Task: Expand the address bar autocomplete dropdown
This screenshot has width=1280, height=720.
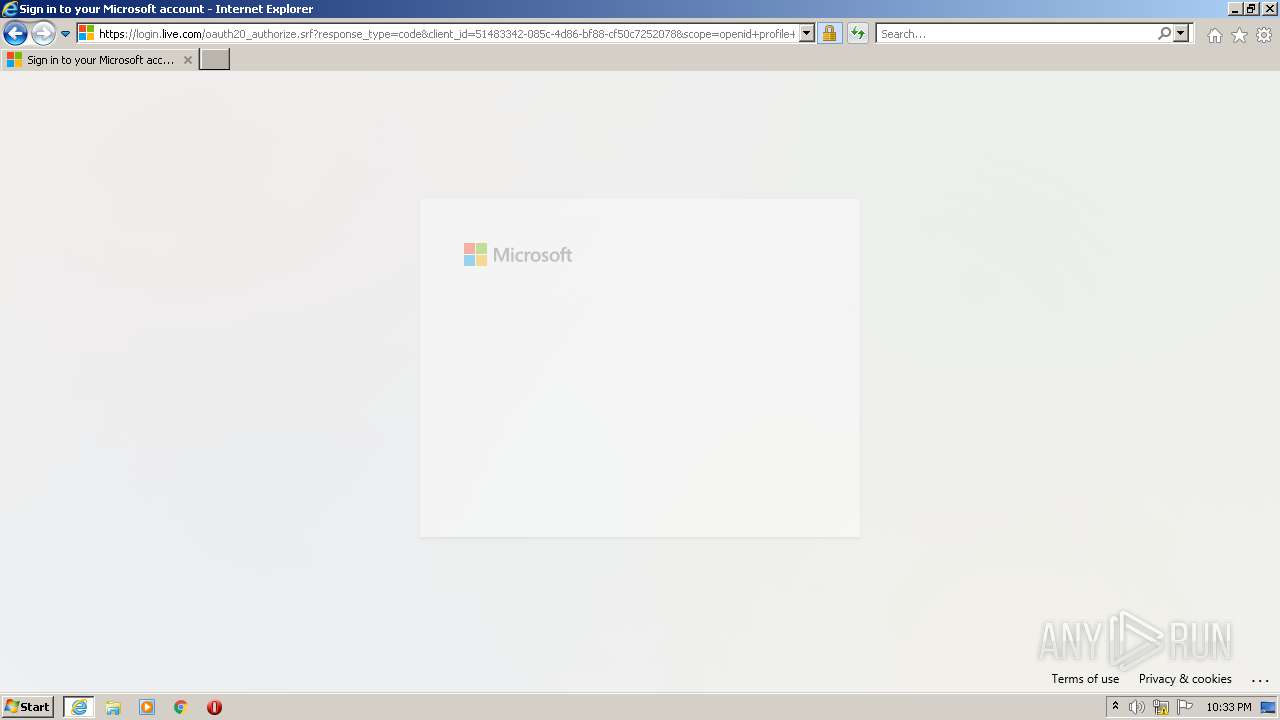Action: click(807, 34)
